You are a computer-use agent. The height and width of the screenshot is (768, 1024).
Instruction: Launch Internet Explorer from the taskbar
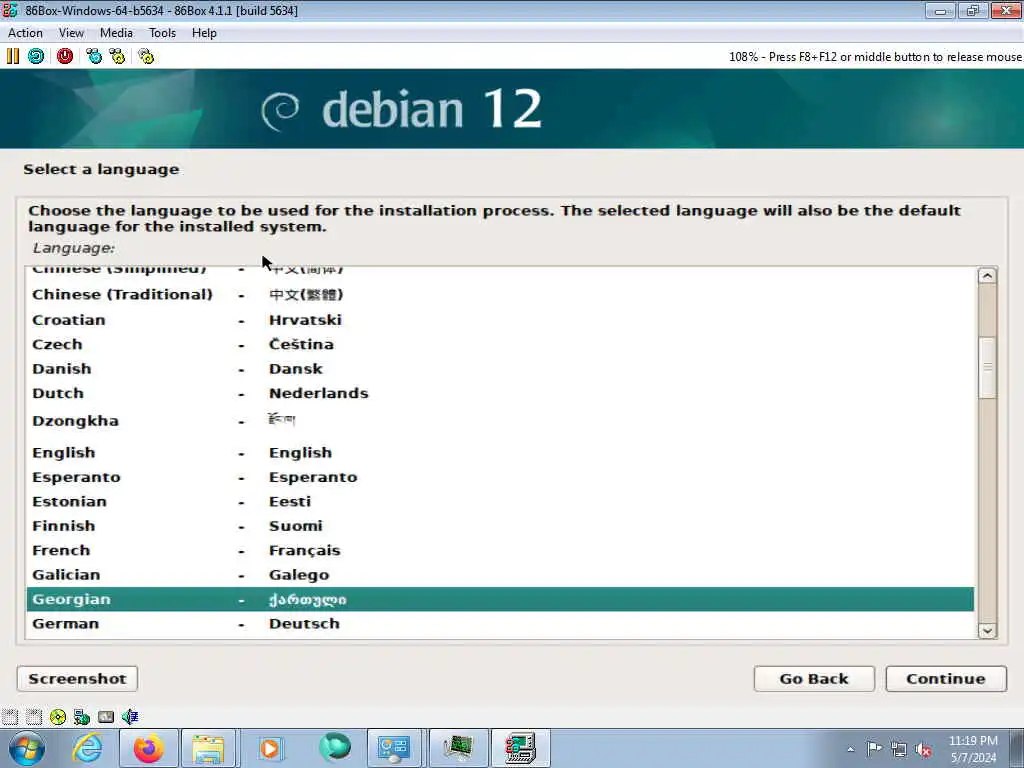pyautogui.click(x=88, y=748)
